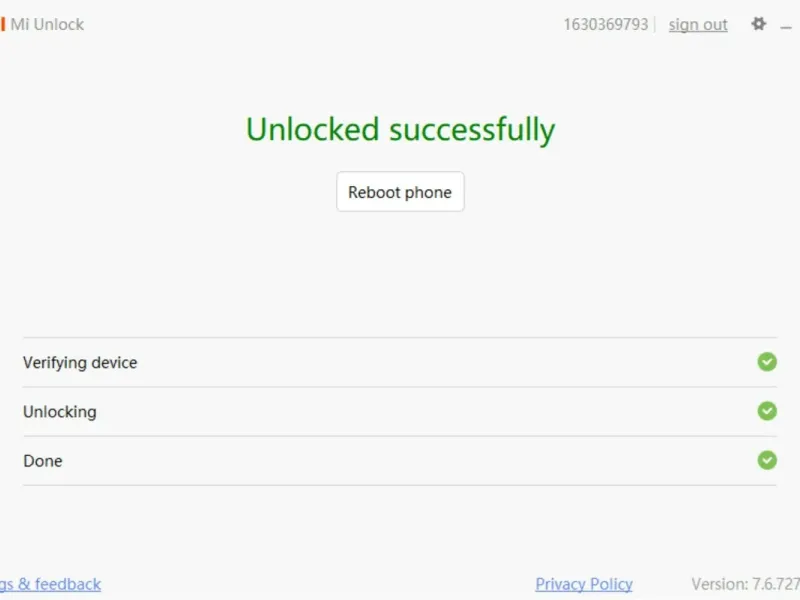This screenshot has width=800, height=600.
Task: Click the Version number text
Action: click(x=745, y=584)
